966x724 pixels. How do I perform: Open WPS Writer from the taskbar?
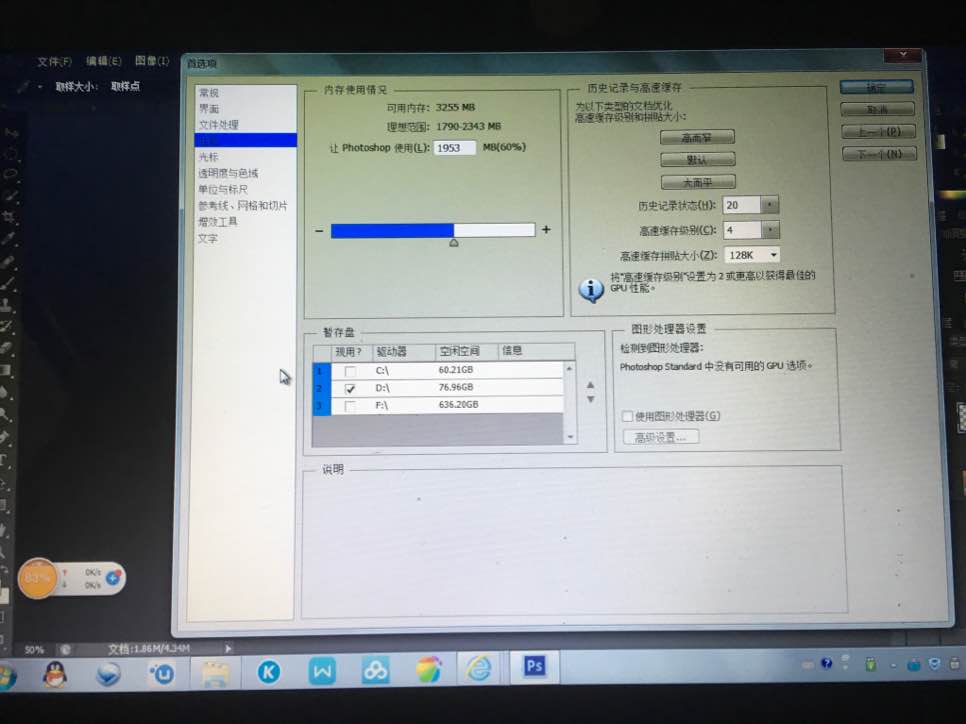pos(322,670)
